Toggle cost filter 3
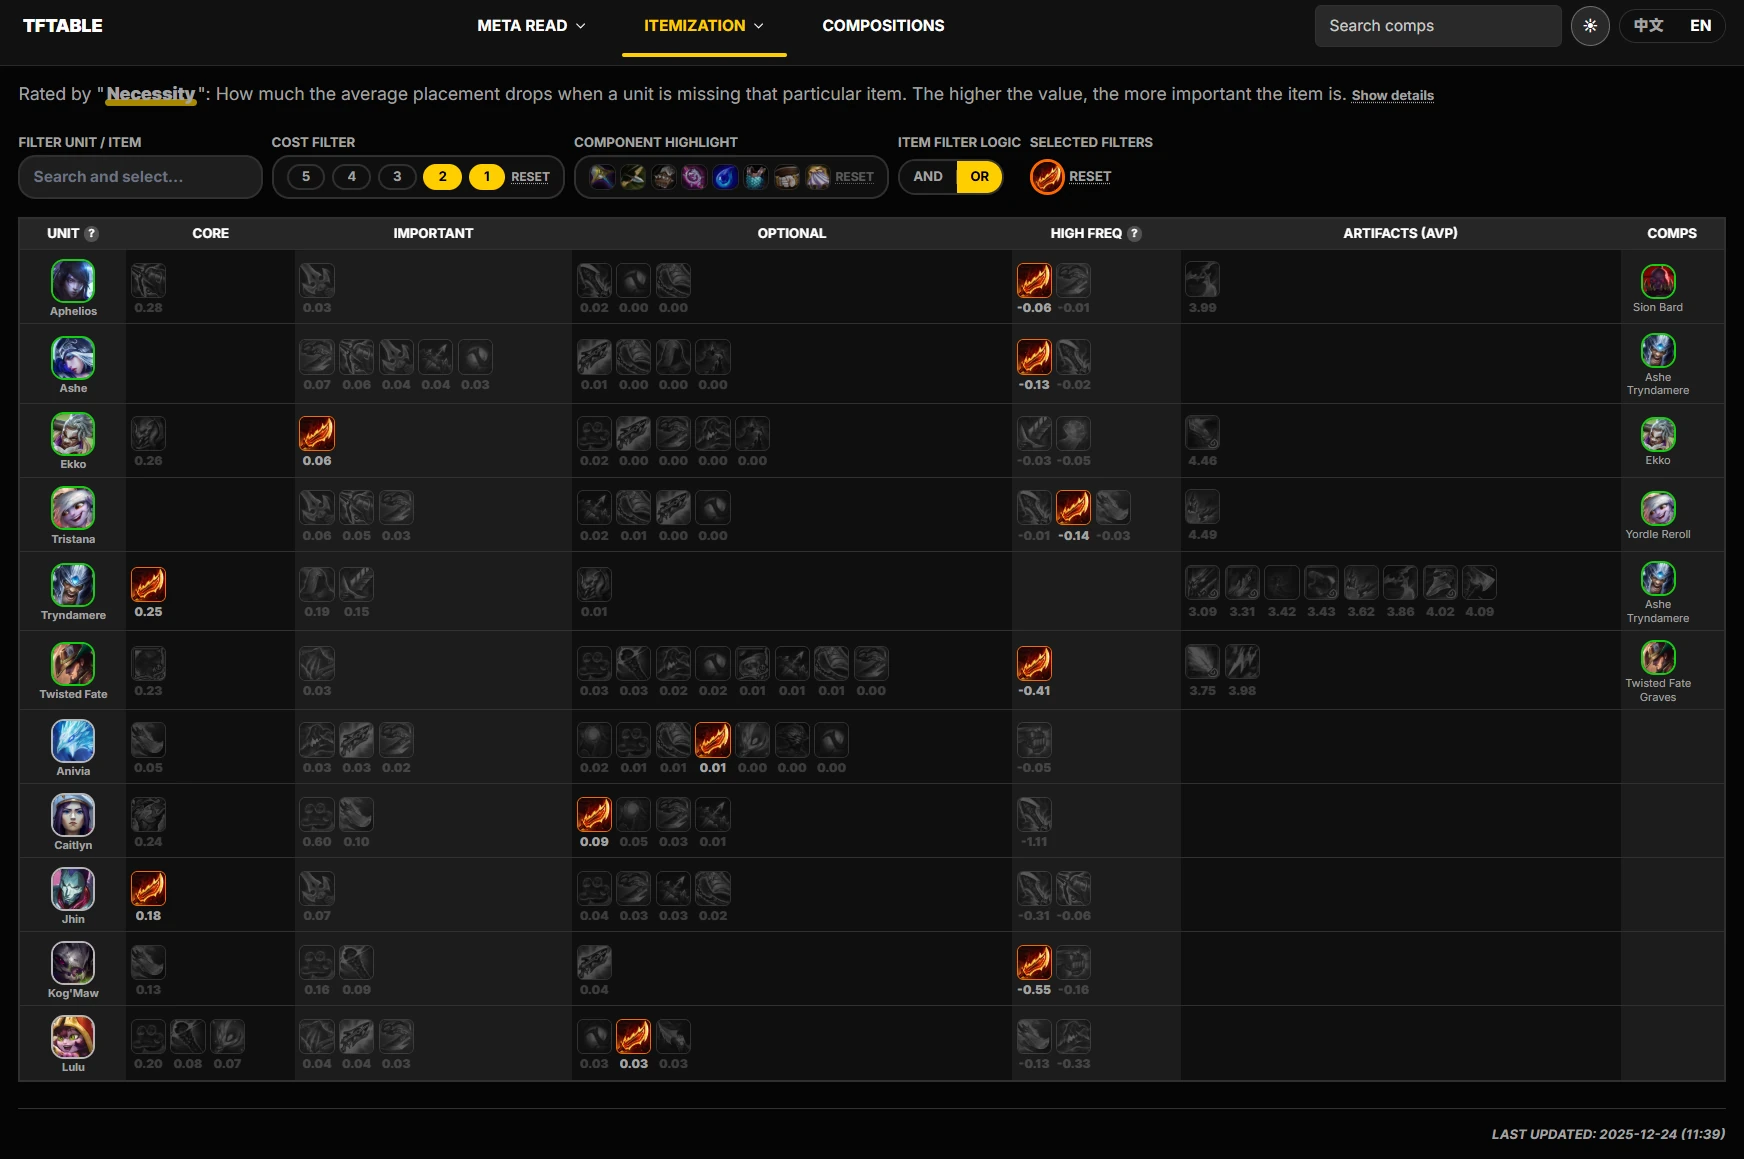Viewport: 1744px width, 1159px height. click(397, 177)
